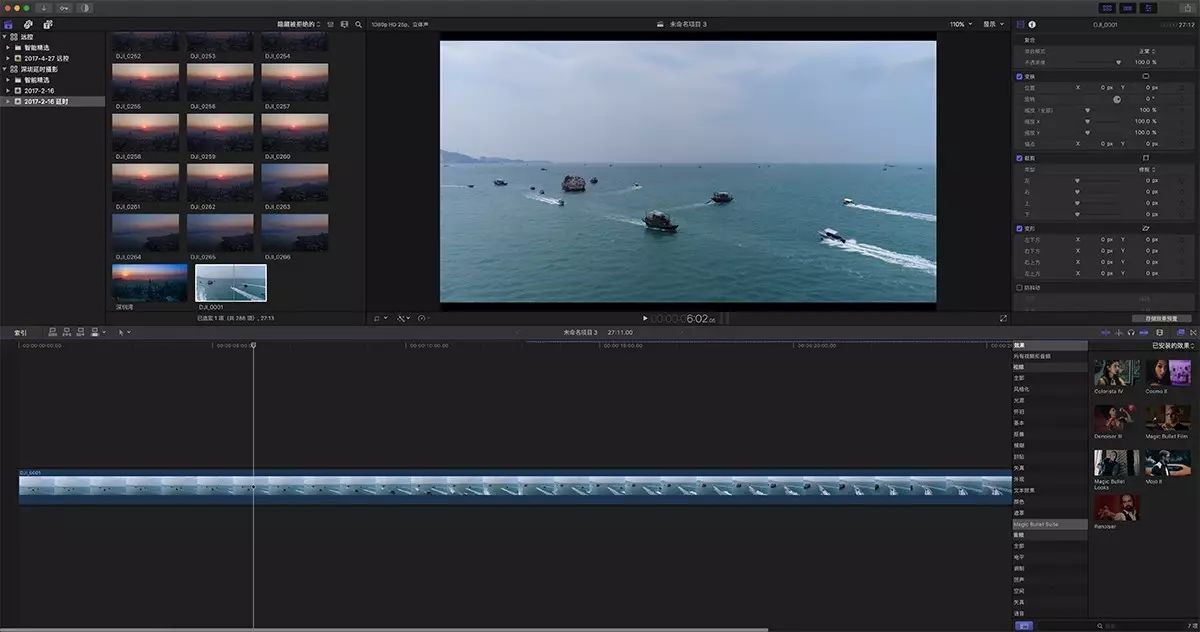Uncheck the 变换 checkbox in inspector

pyautogui.click(x=1019, y=76)
